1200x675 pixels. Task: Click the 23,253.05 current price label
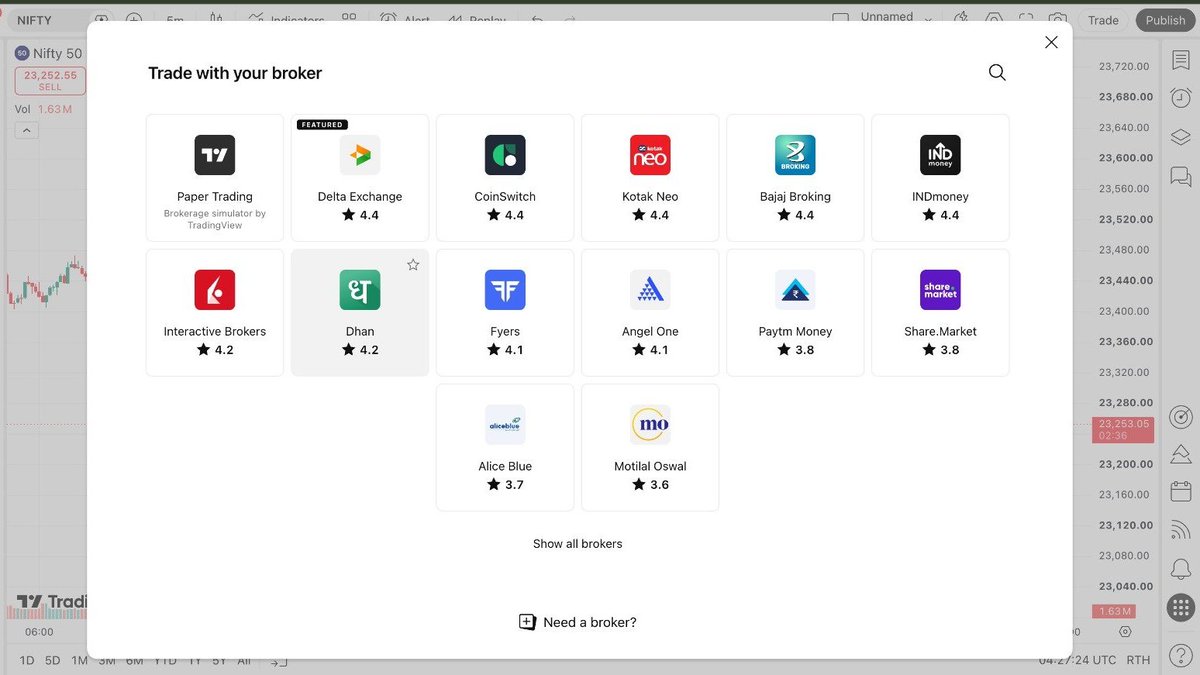click(x=1123, y=430)
